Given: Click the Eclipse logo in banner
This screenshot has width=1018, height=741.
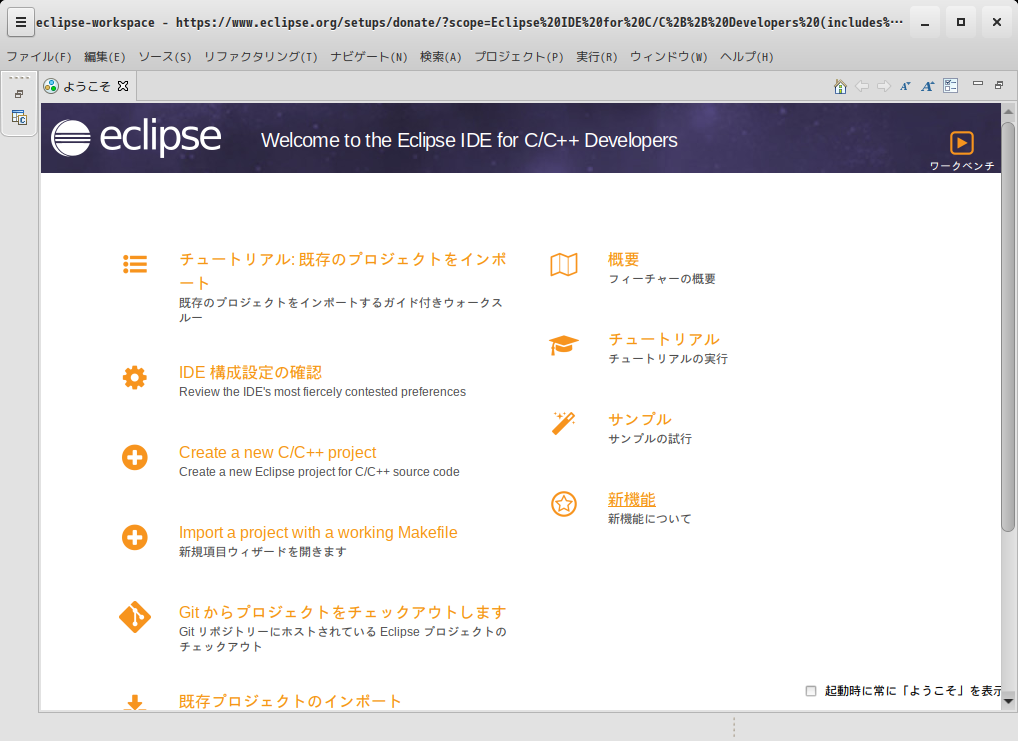Looking at the screenshot, I should [x=136, y=138].
